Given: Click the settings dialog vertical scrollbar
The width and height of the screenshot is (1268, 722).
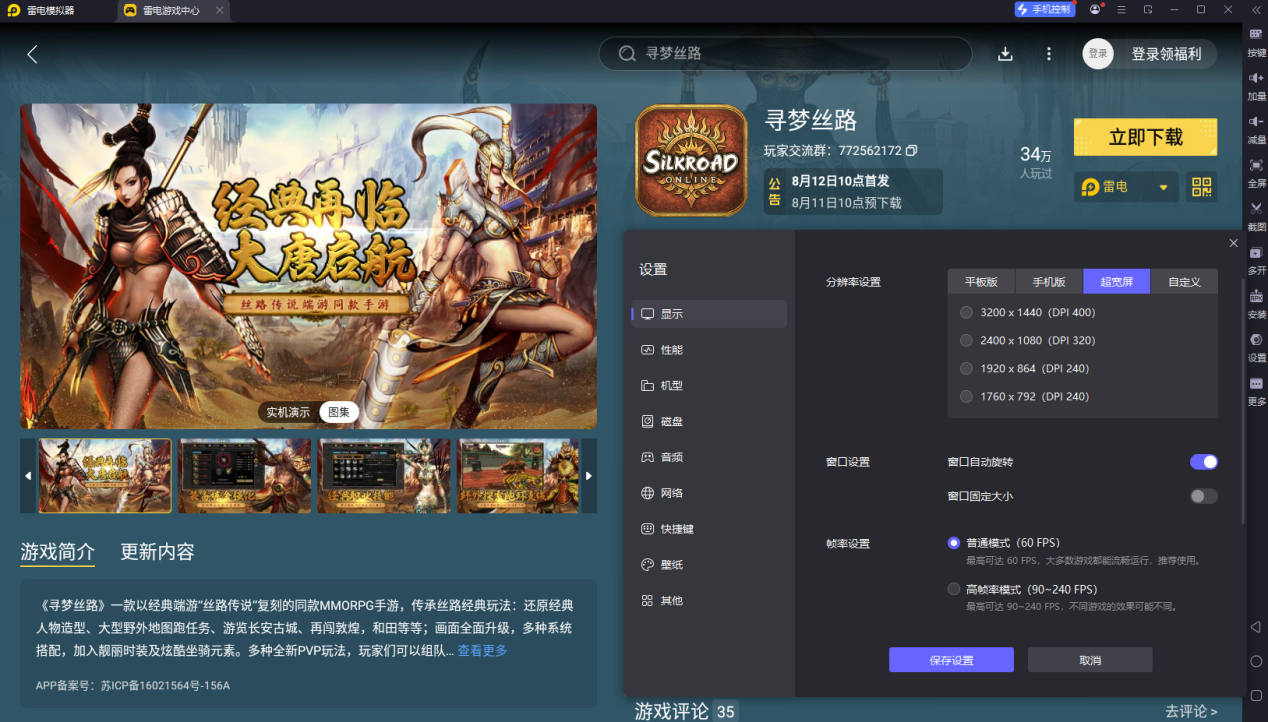Looking at the screenshot, I should coord(1243,400).
